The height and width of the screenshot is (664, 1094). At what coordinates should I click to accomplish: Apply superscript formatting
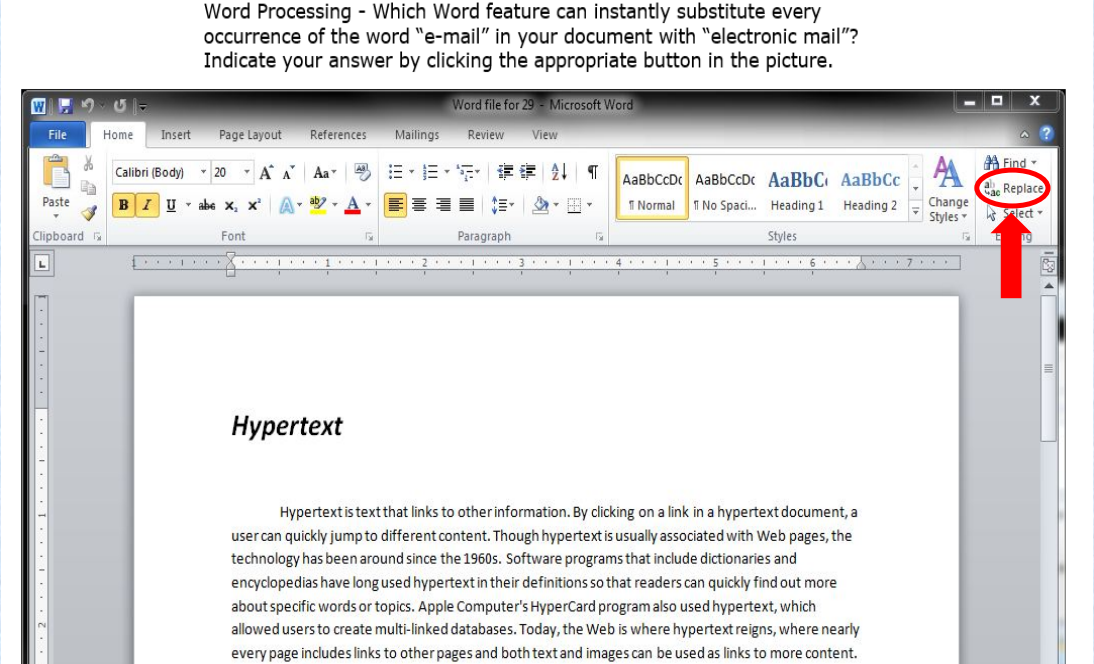(x=254, y=205)
